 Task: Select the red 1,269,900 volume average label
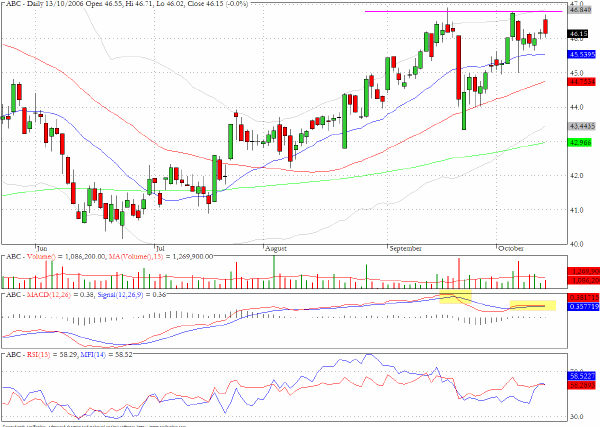584,272
